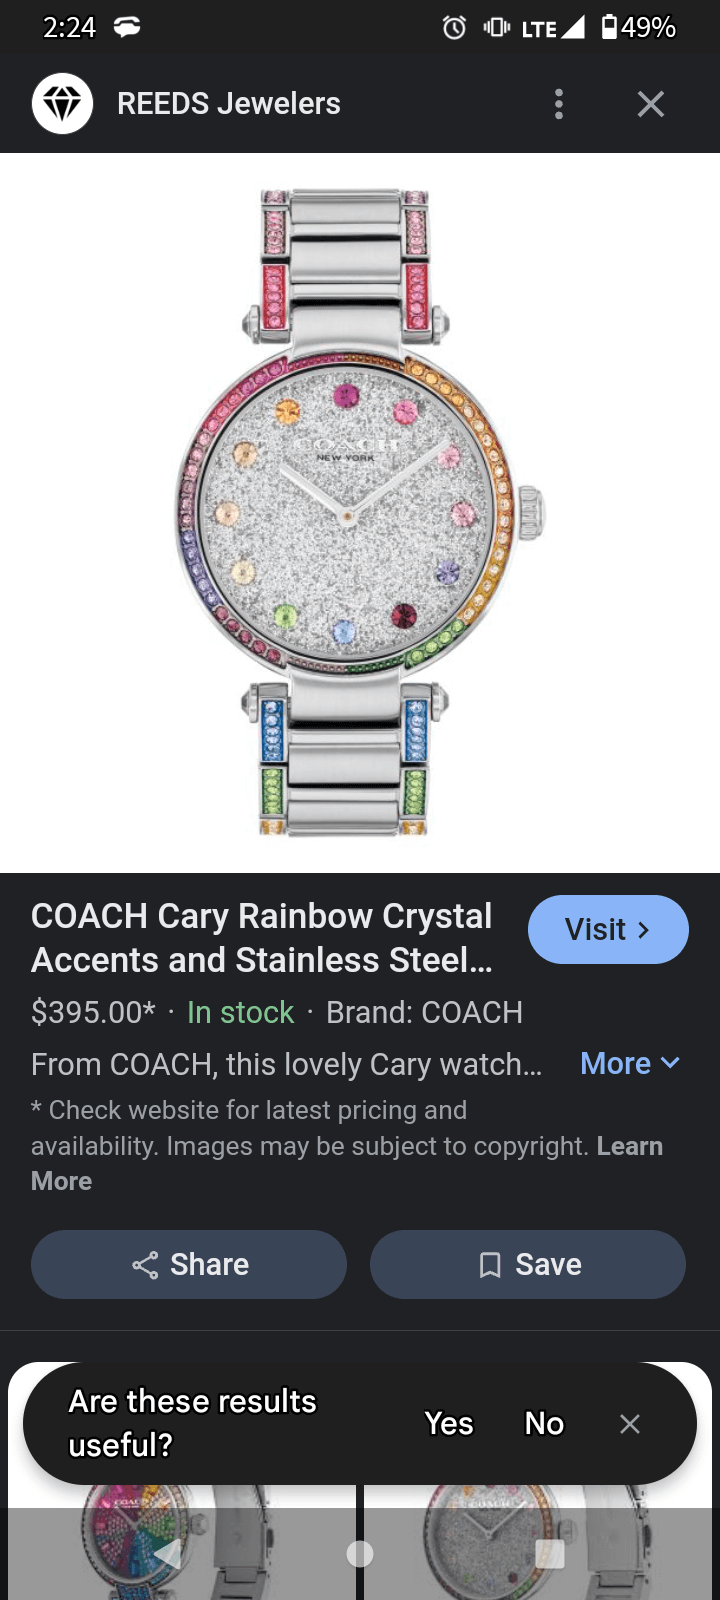Tap the share icon in Share button
The height and width of the screenshot is (1600, 720).
tap(145, 1265)
